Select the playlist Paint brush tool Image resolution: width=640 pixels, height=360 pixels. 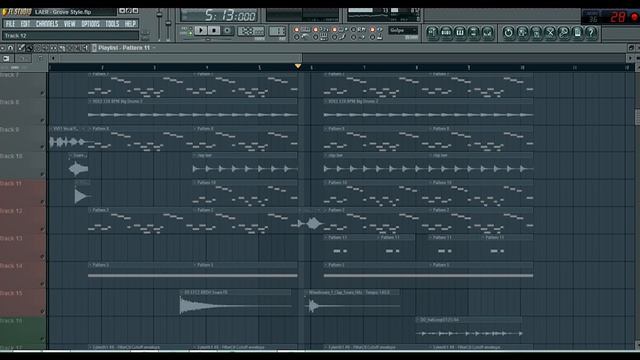tap(29, 48)
